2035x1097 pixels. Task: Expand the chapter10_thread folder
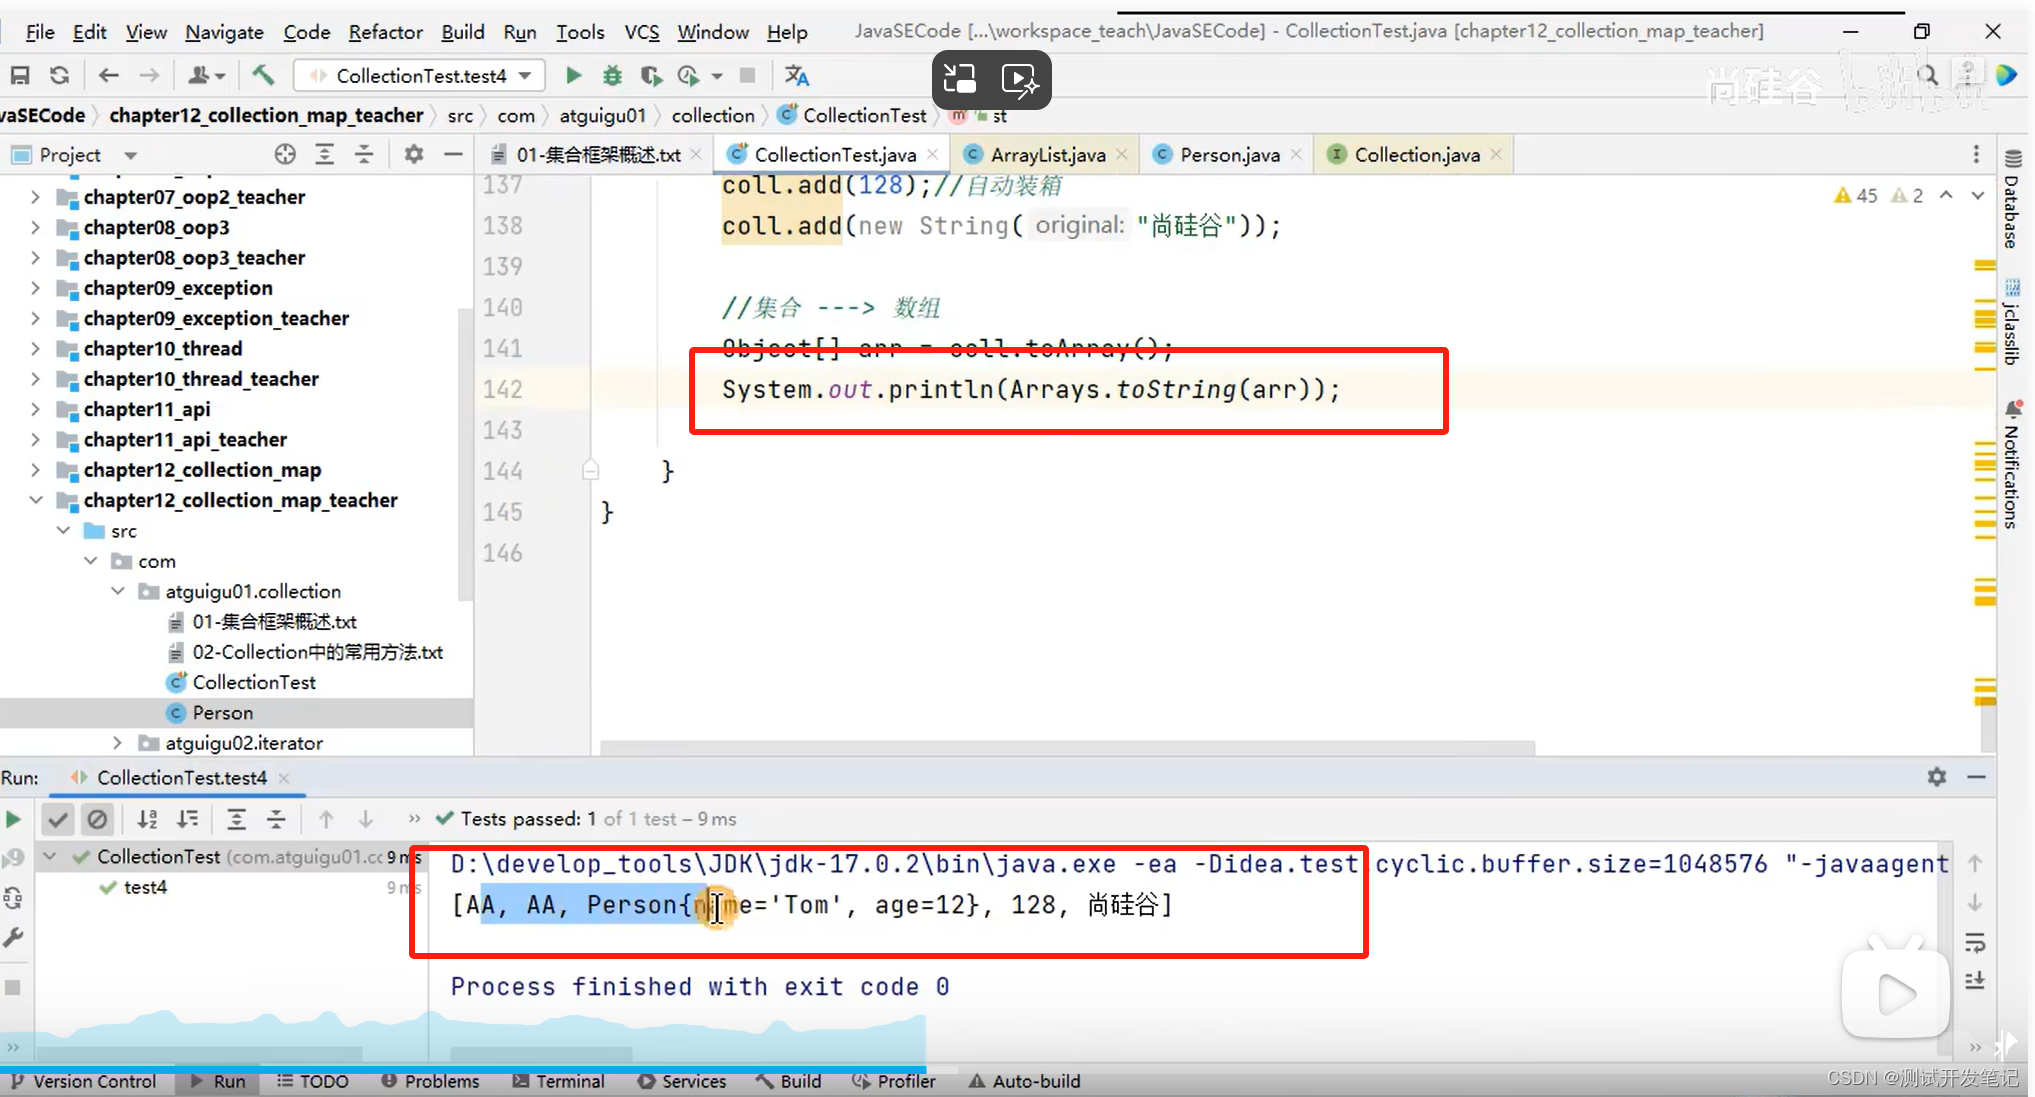36,348
